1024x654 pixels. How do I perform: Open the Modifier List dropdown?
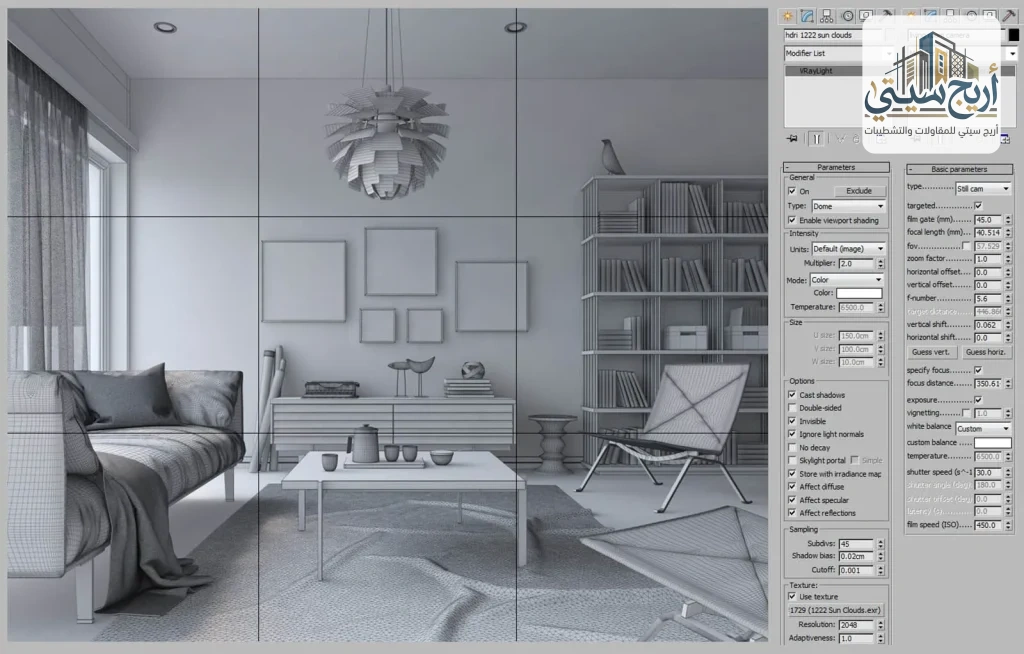(x=836, y=53)
